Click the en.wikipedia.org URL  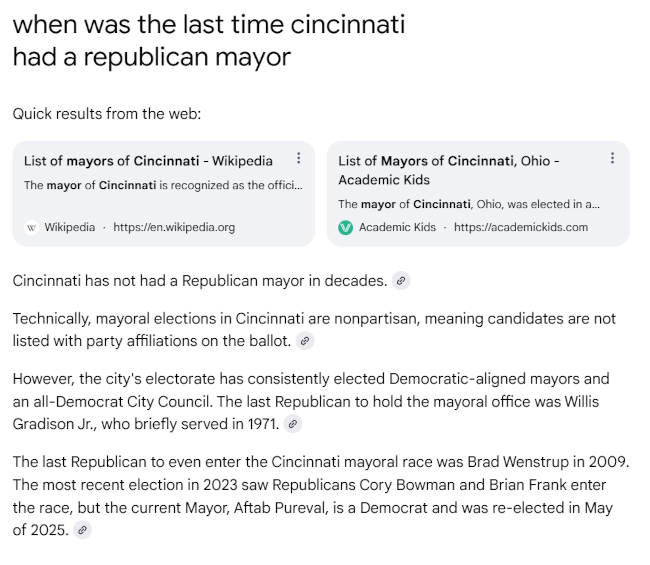(x=174, y=227)
